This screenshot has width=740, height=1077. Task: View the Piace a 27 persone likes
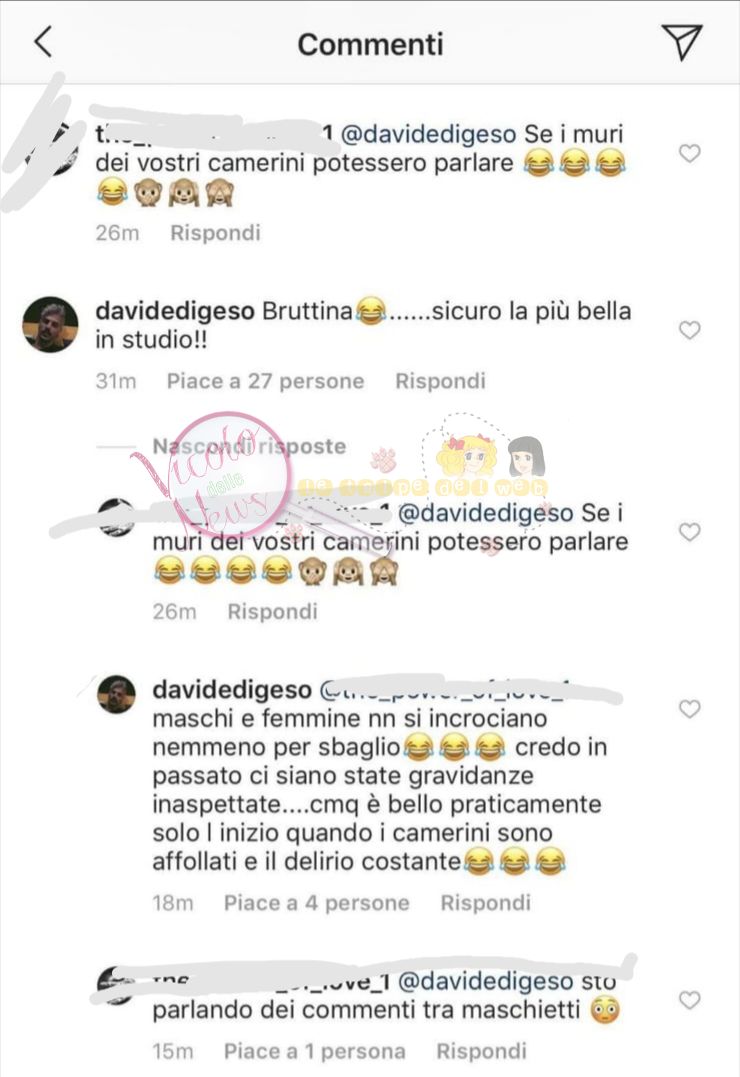(265, 381)
